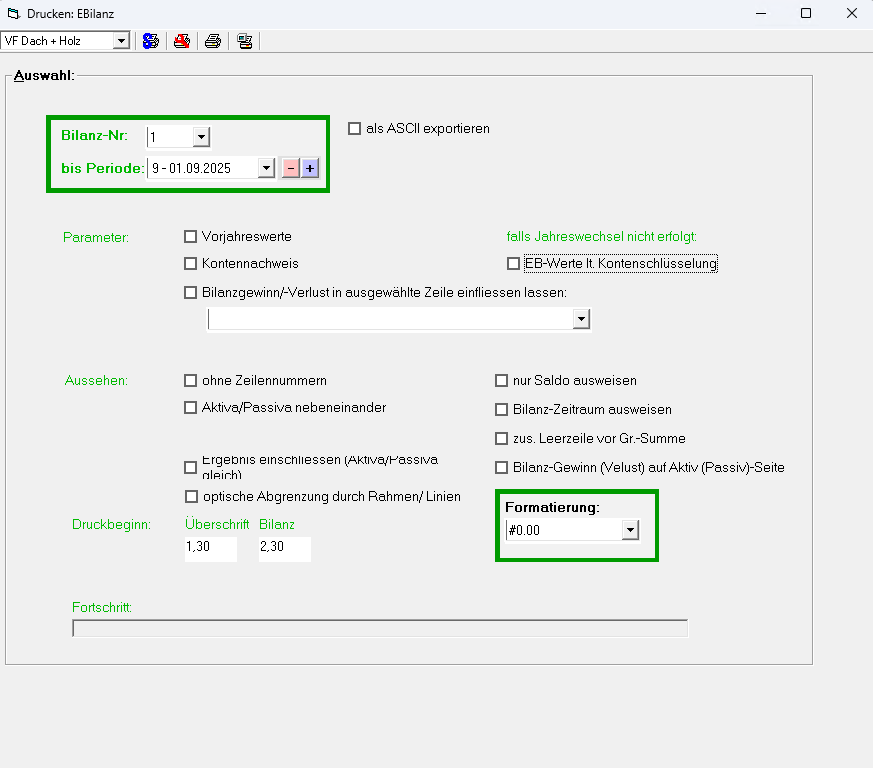Open the Bilanzgewinn/-Verlust row selection dropdown
This screenshot has width=873, height=768.
(x=581, y=319)
